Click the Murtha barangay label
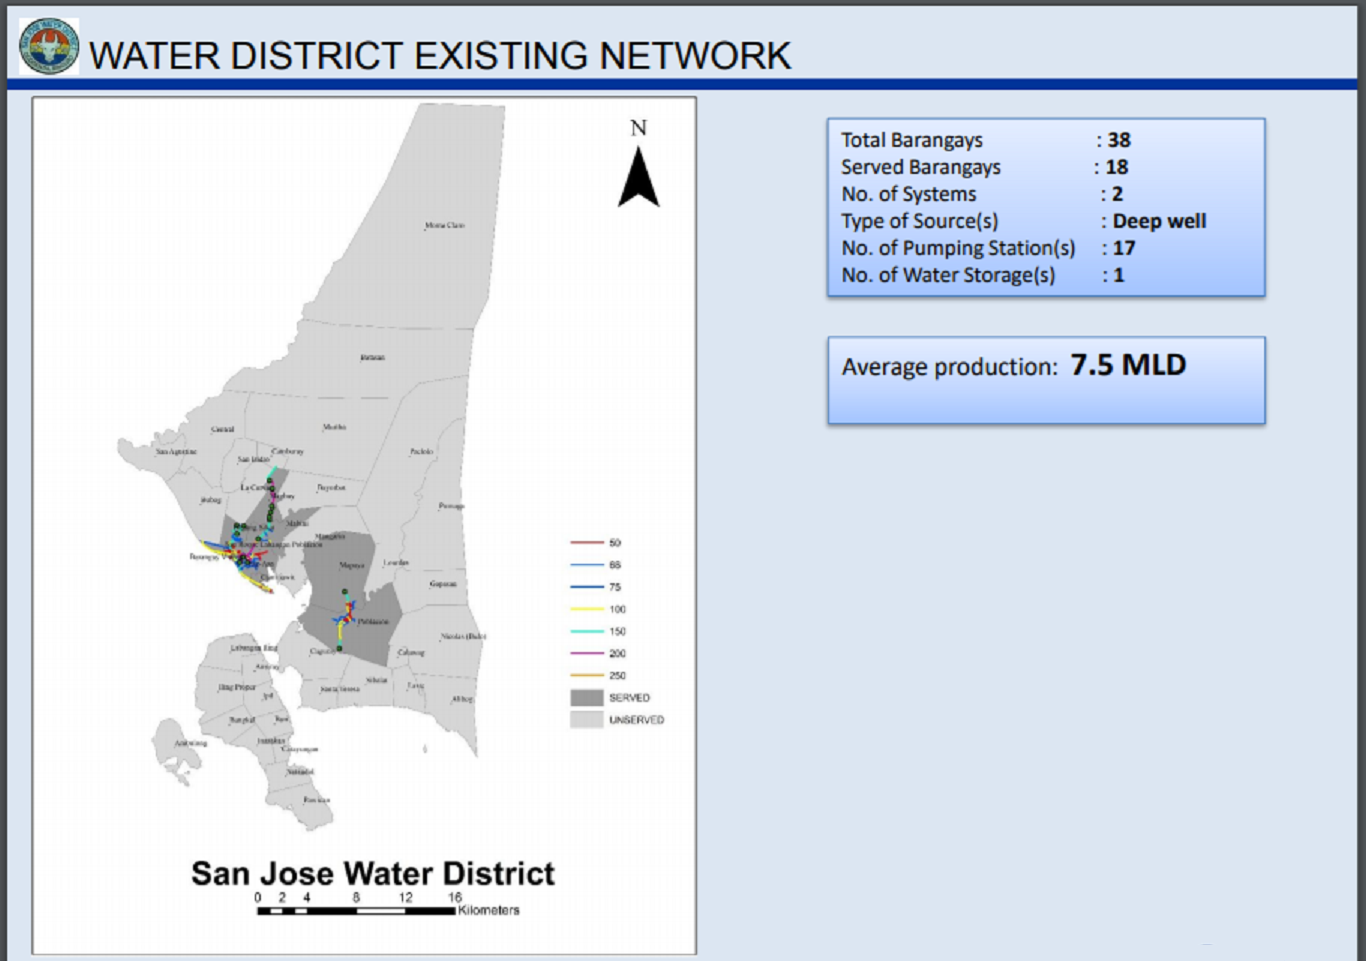The image size is (1366, 961). pyautogui.click(x=334, y=427)
